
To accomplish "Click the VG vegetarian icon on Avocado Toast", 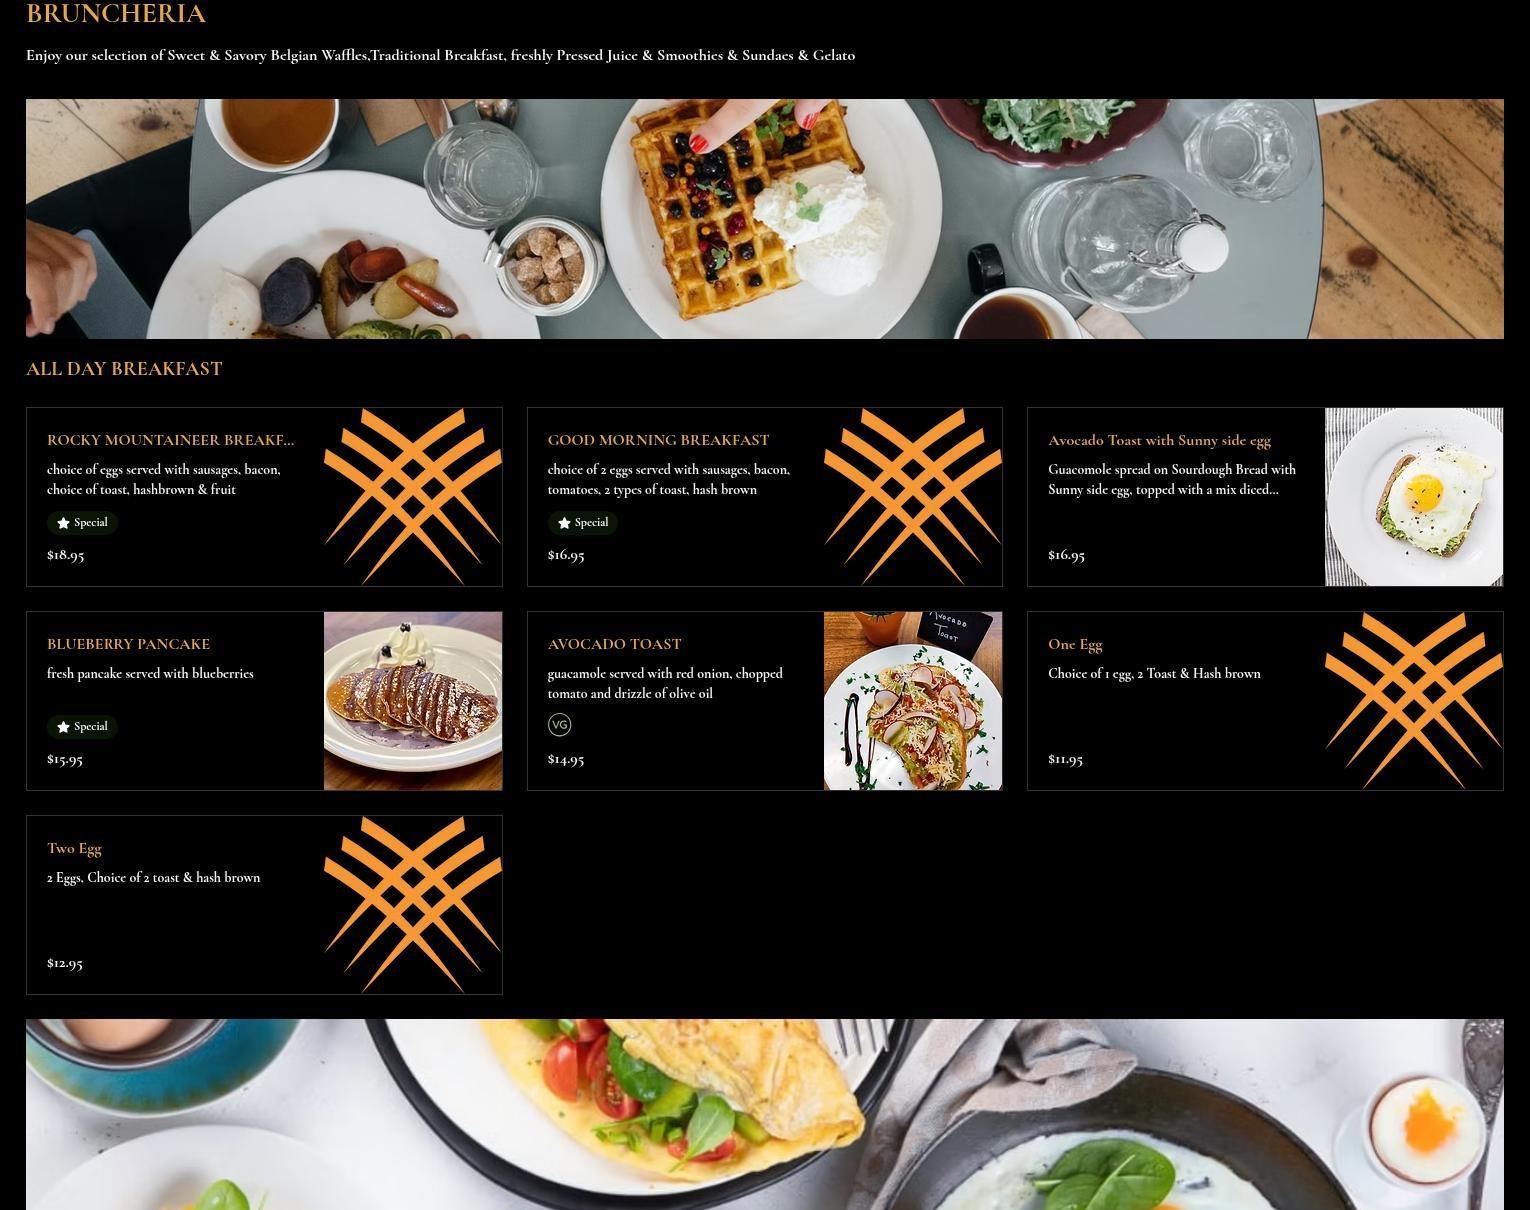I will point(560,725).
